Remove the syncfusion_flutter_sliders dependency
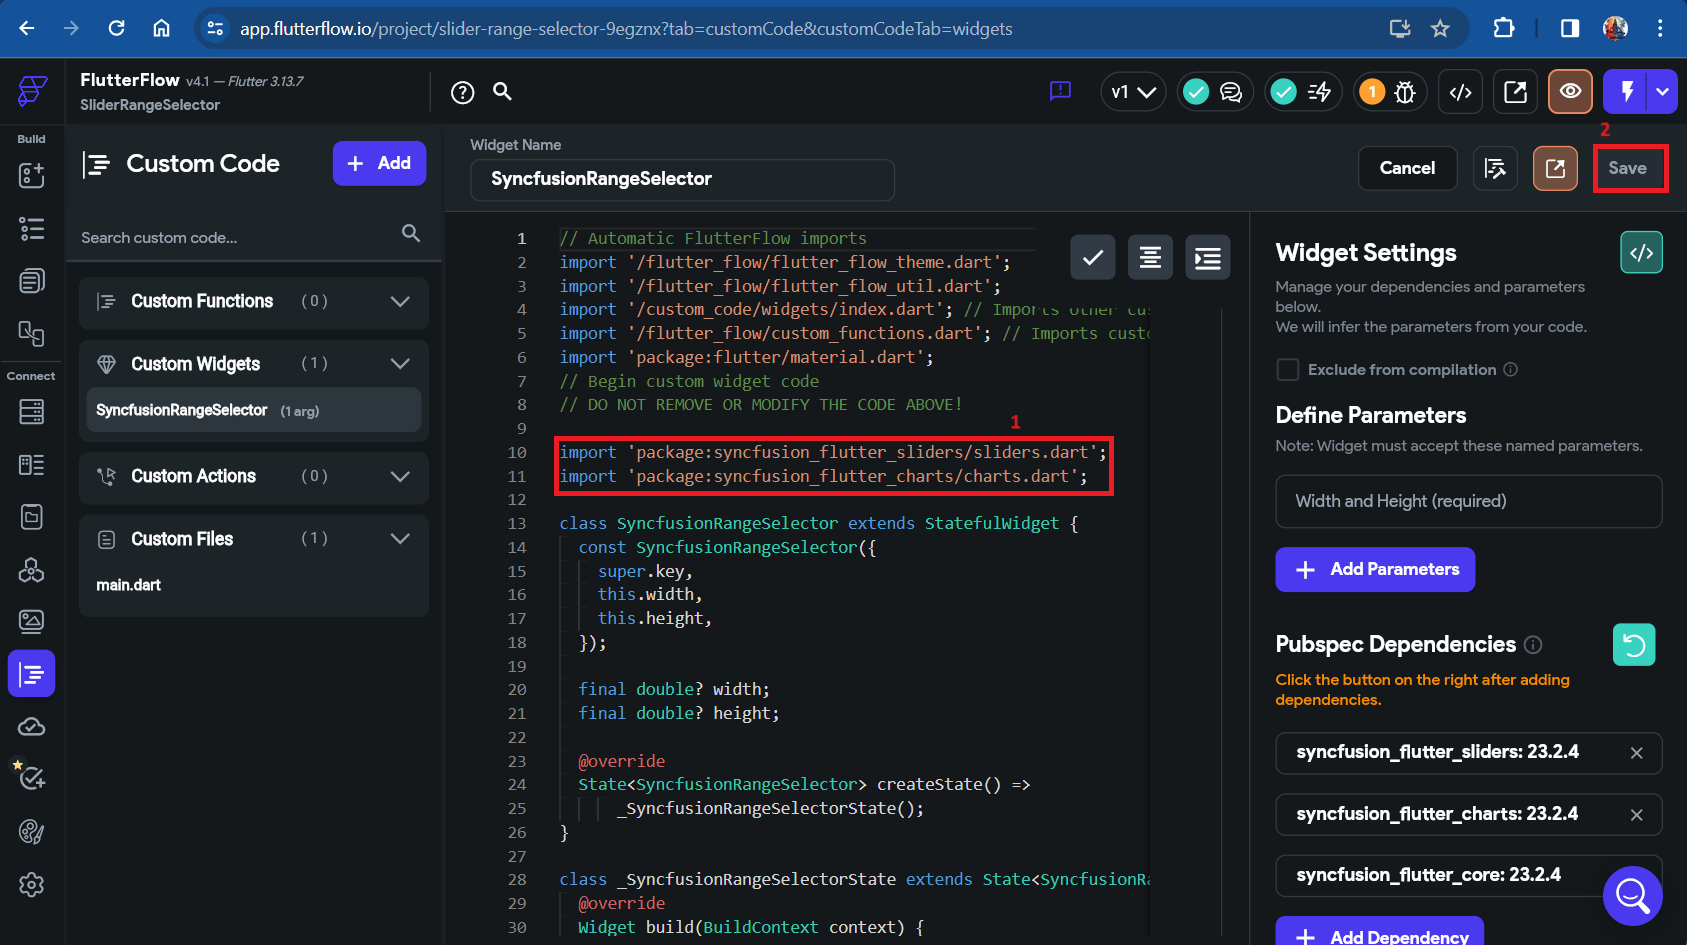 click(1636, 753)
